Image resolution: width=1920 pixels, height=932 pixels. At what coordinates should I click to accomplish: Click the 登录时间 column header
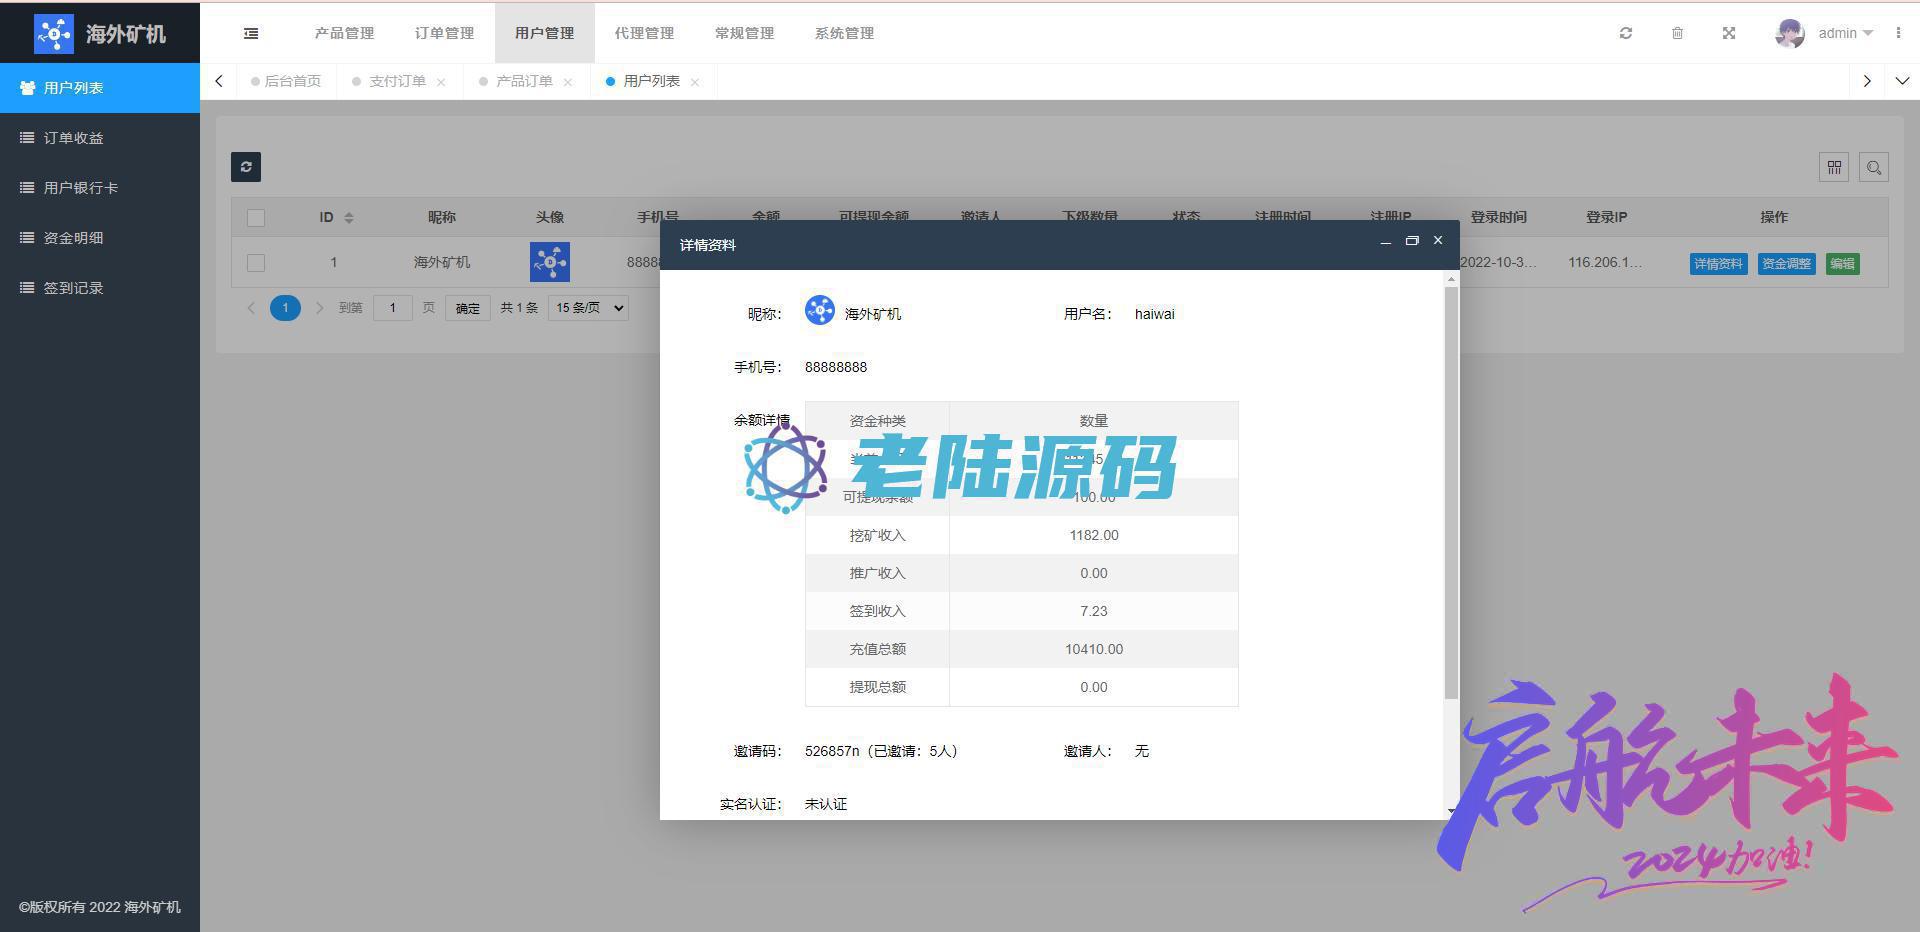tap(1498, 217)
